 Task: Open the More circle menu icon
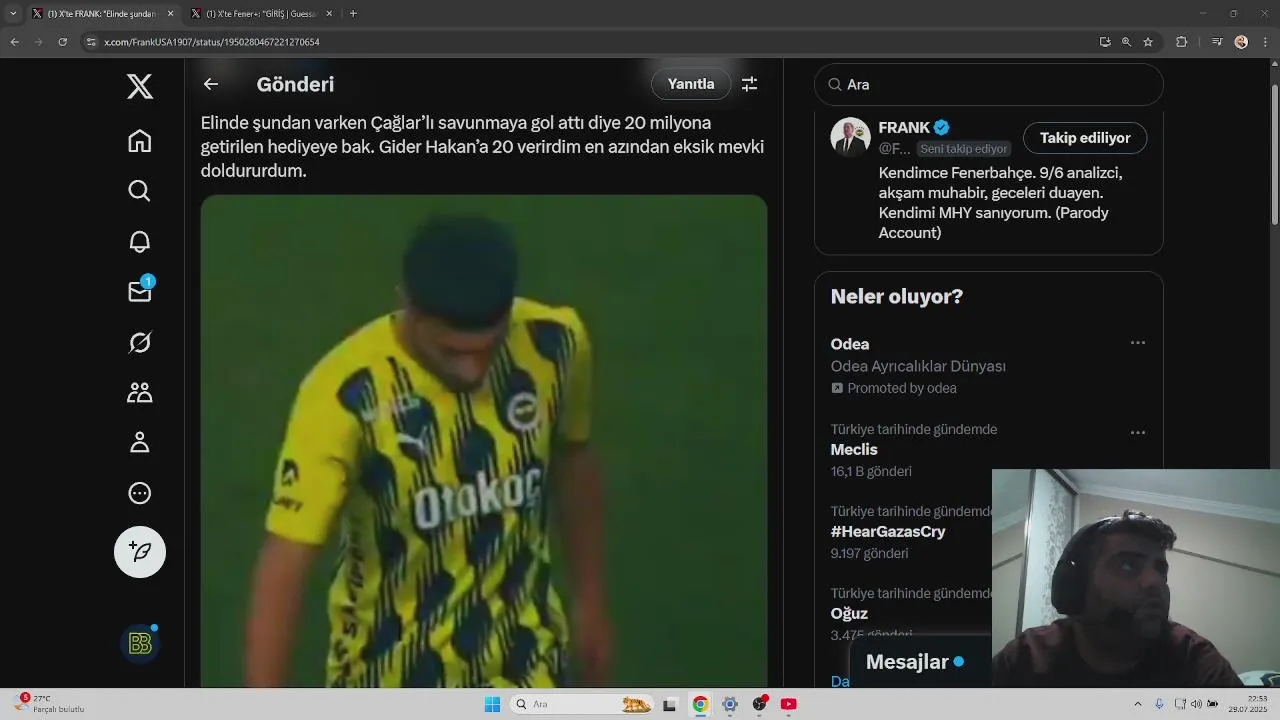140,492
